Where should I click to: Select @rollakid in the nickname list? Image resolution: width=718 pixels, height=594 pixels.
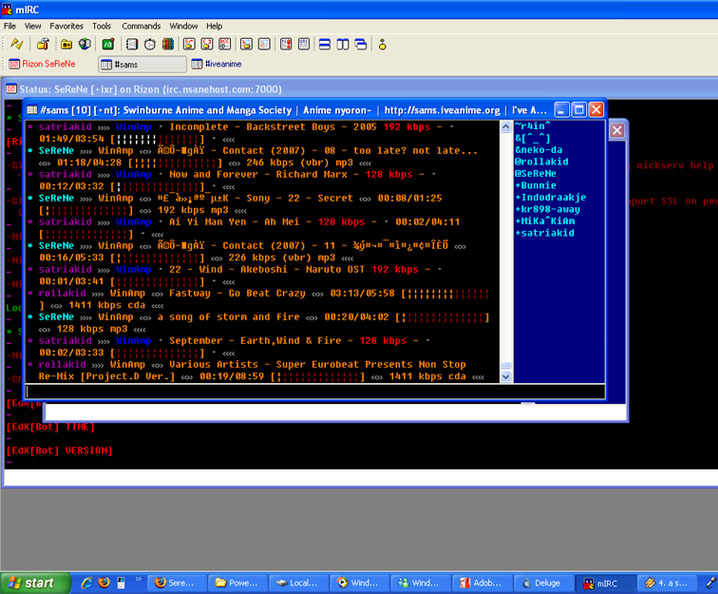pyautogui.click(x=541, y=160)
